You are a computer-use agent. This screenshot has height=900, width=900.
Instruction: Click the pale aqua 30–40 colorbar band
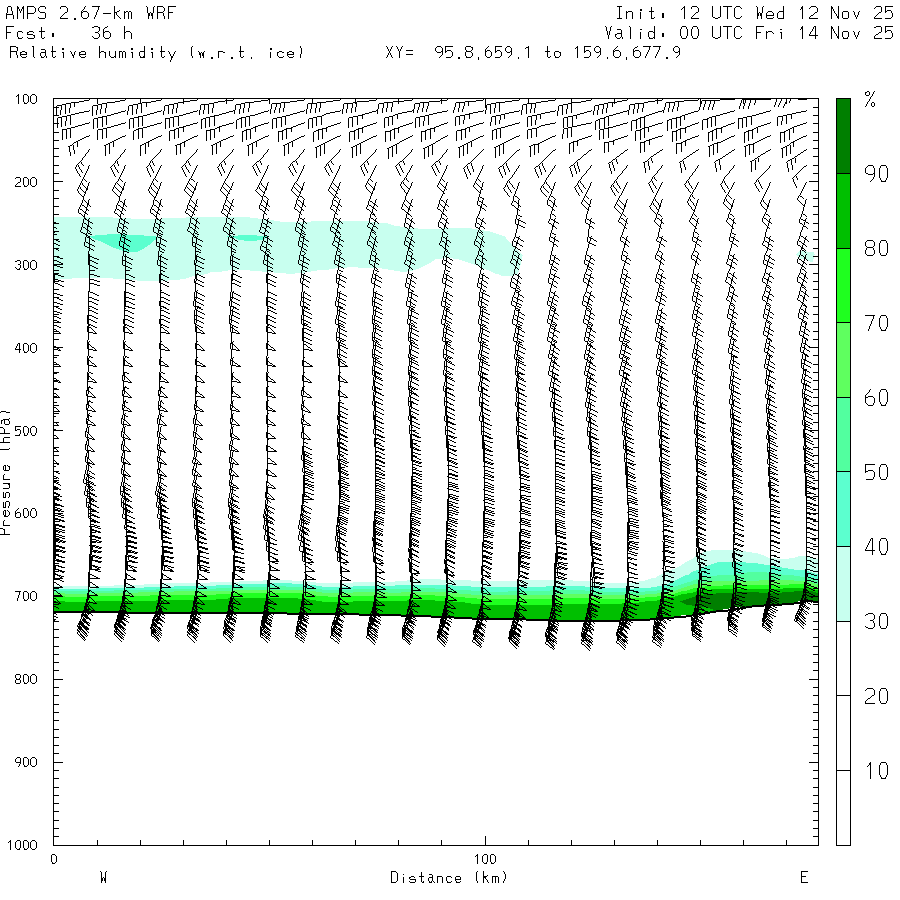pyautogui.click(x=843, y=584)
